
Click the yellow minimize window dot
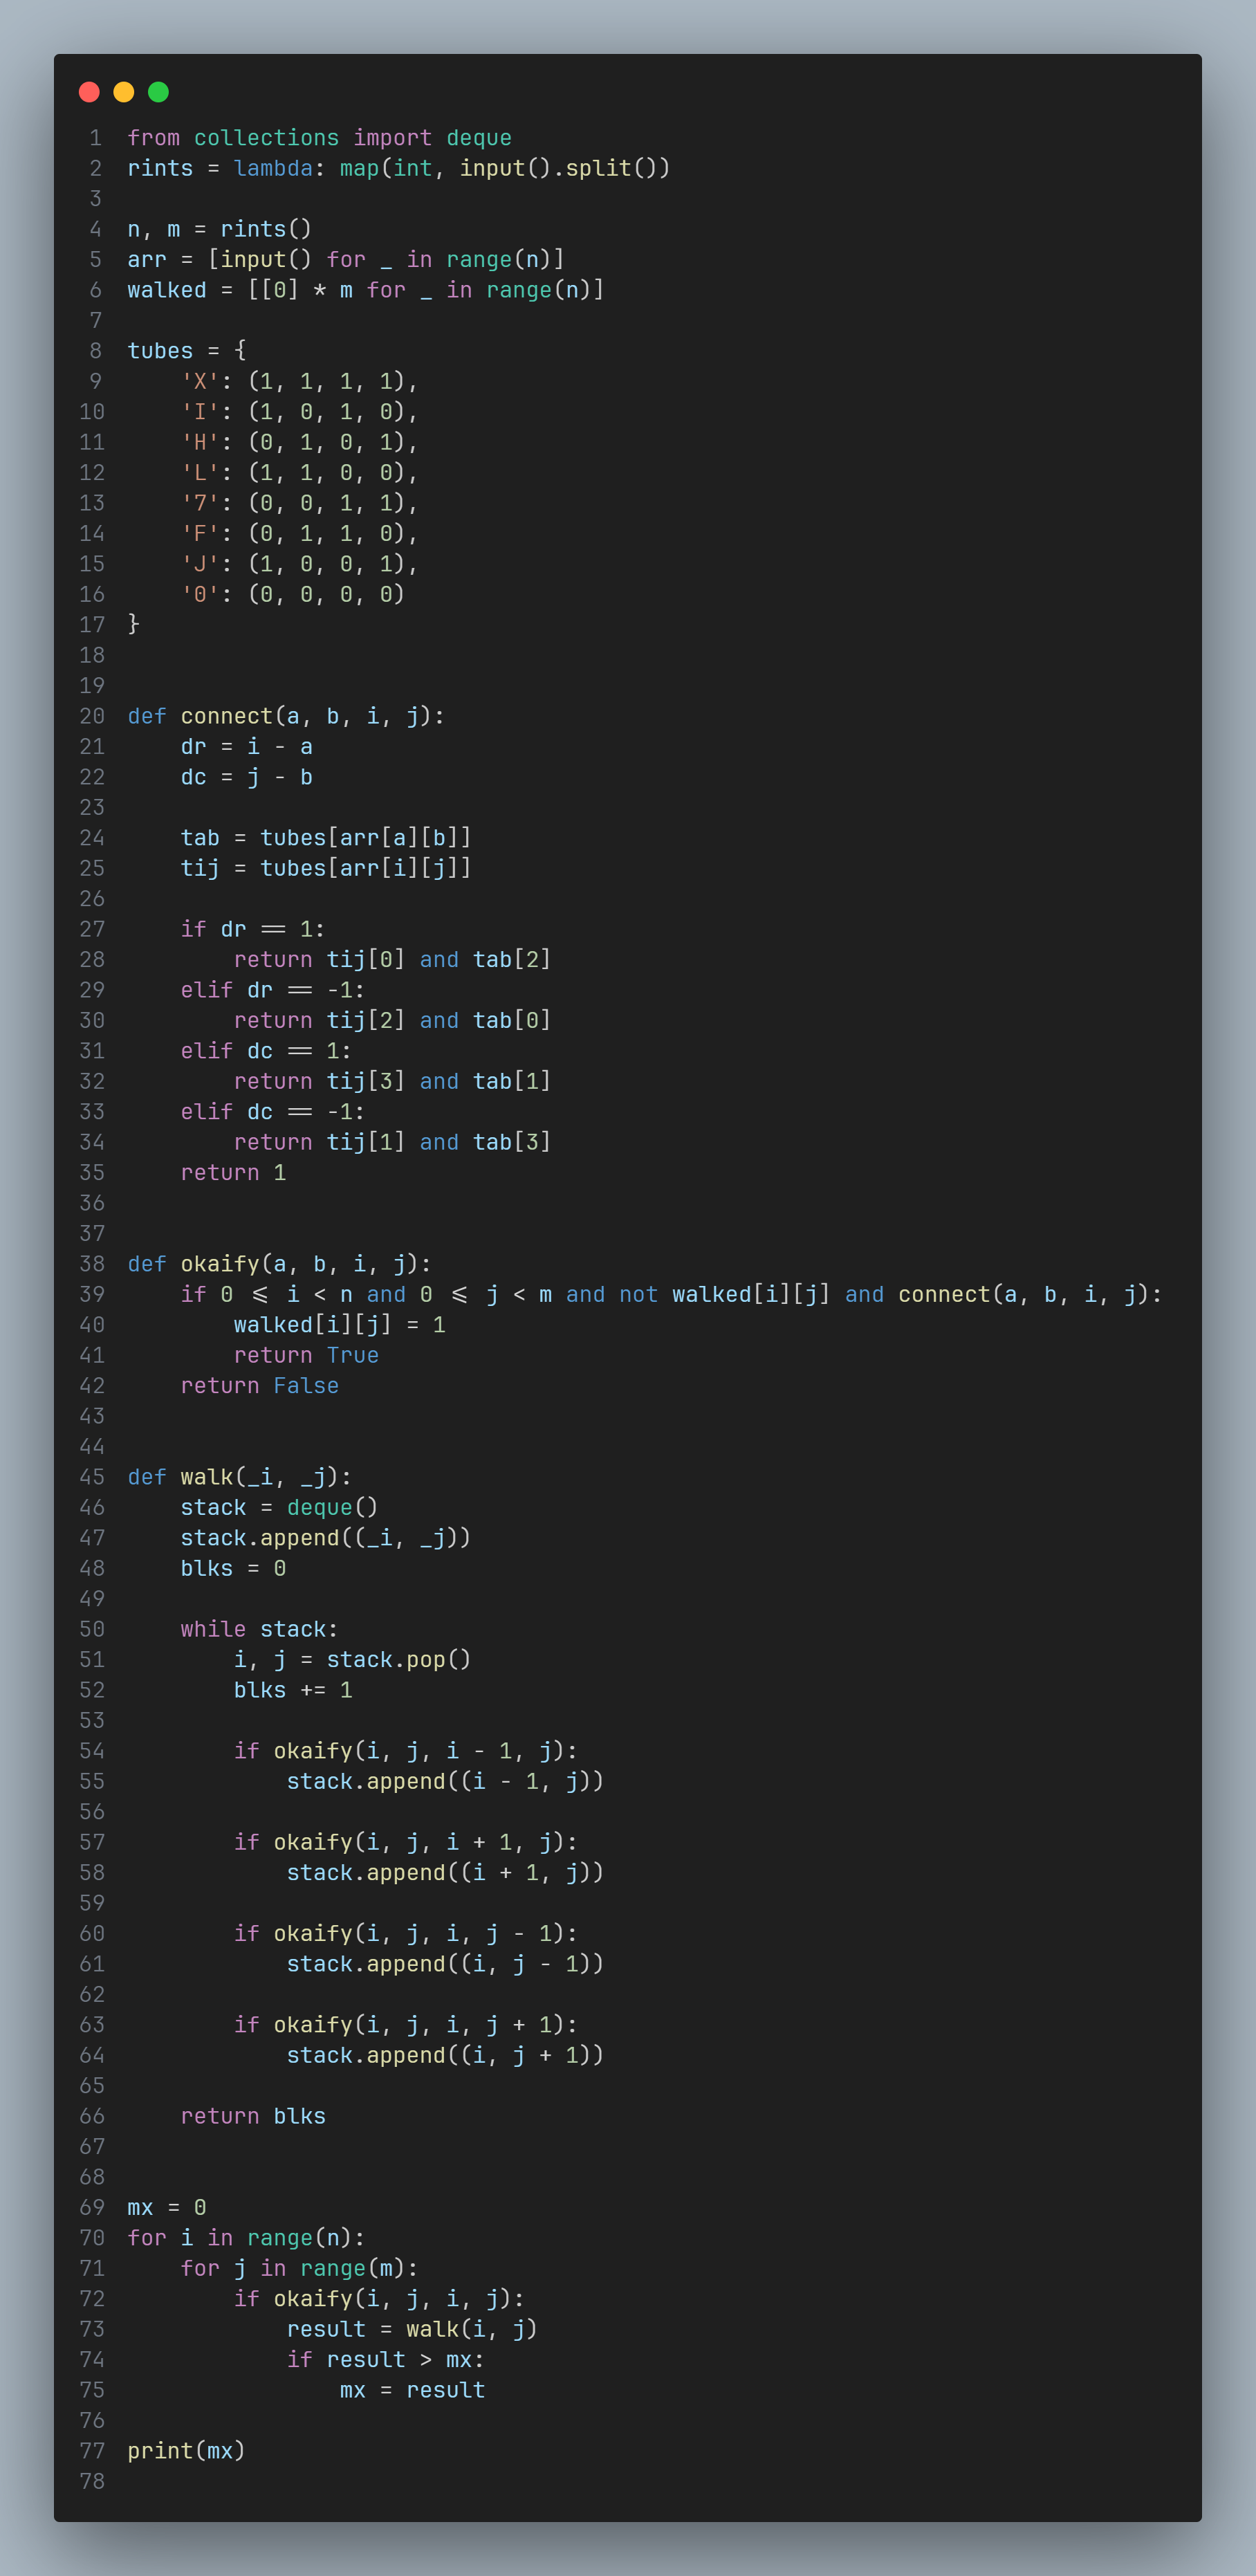(x=124, y=92)
